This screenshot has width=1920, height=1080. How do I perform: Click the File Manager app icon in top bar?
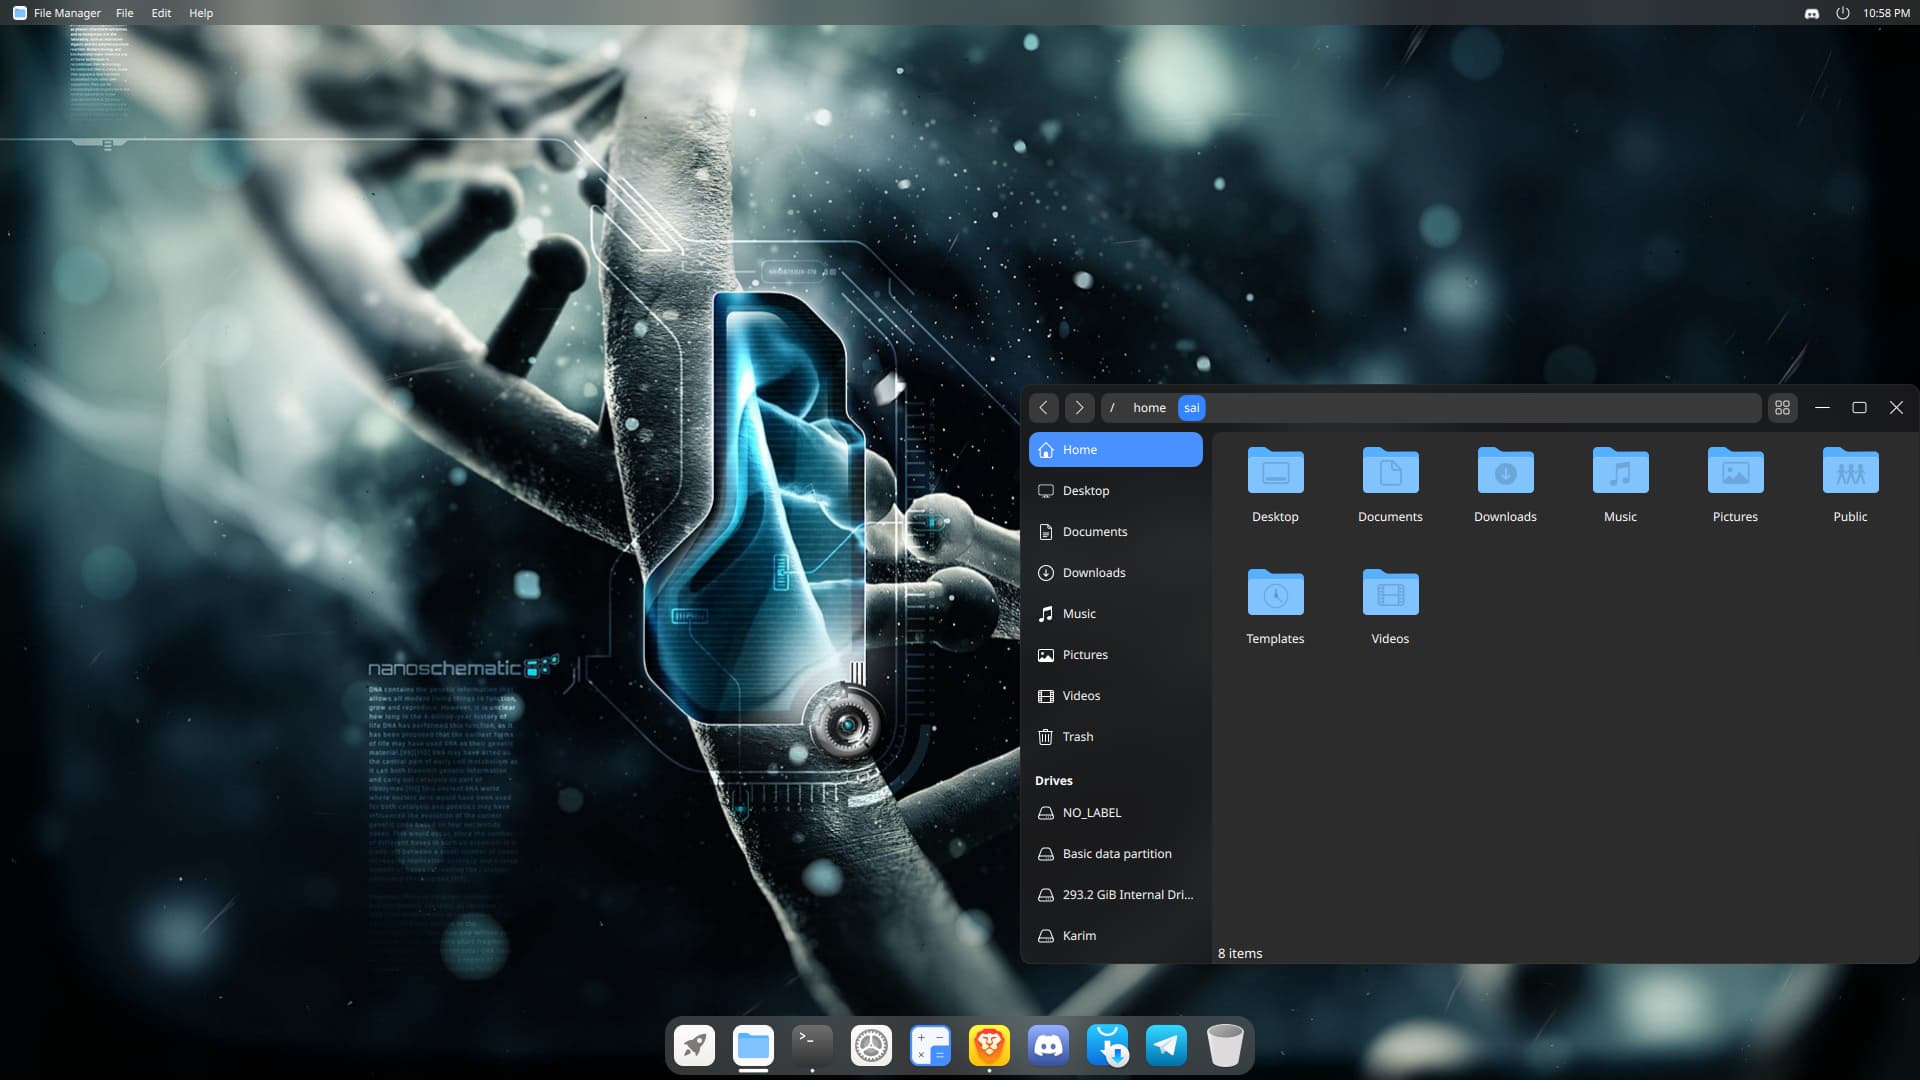pos(19,13)
